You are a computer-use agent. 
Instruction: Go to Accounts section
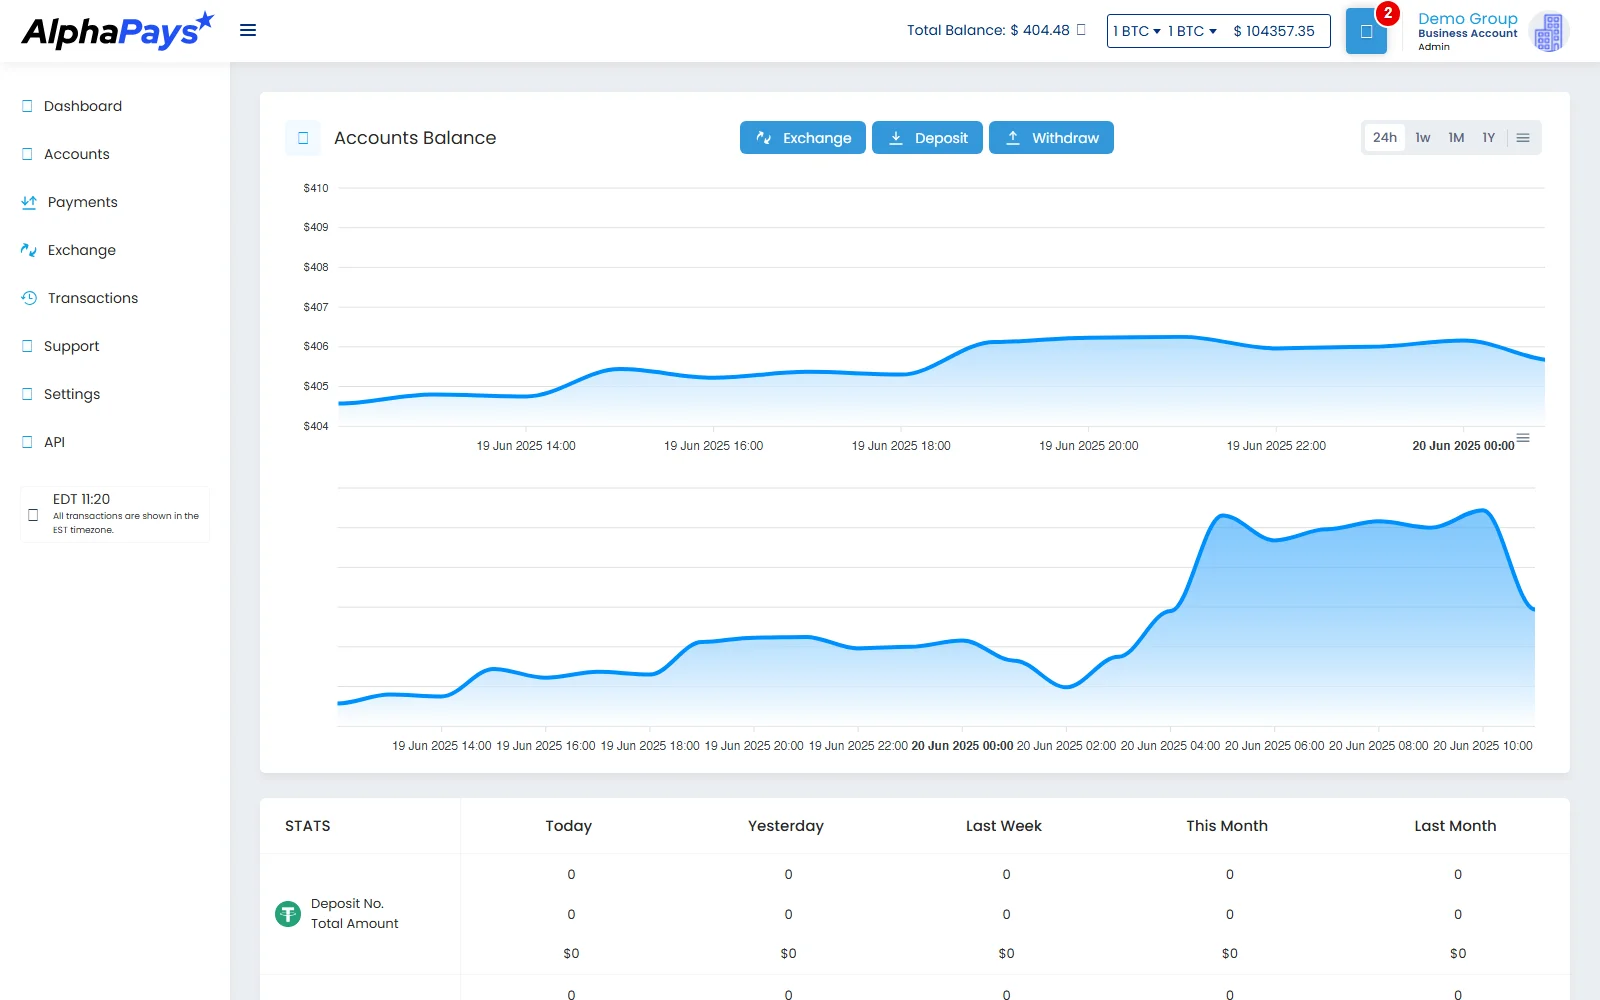coord(77,154)
